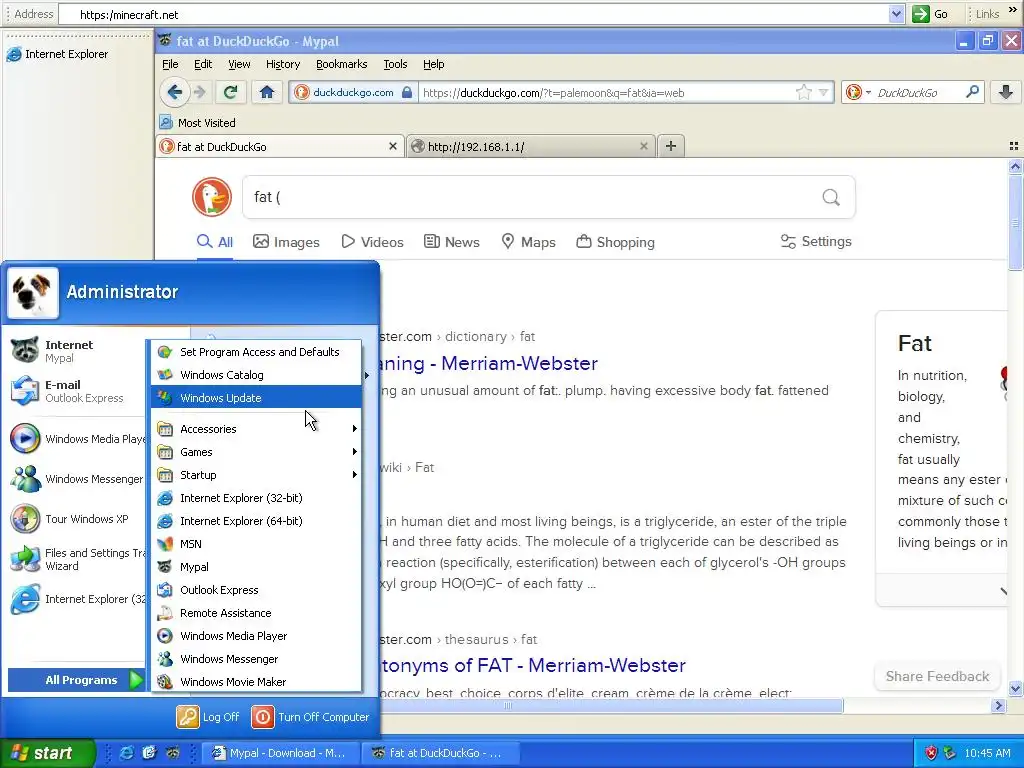Launch Windows Update from the programs menu
Image resolution: width=1024 pixels, height=768 pixels.
(256, 398)
